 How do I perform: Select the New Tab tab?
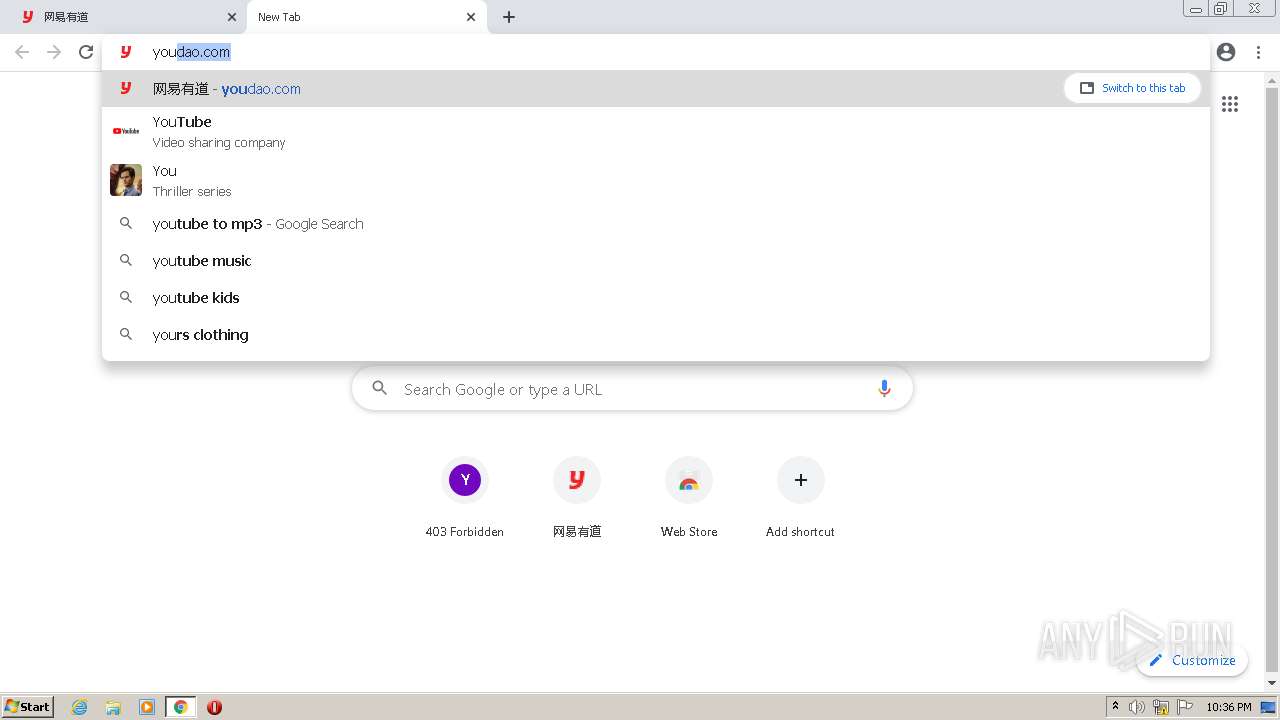[x=365, y=17]
